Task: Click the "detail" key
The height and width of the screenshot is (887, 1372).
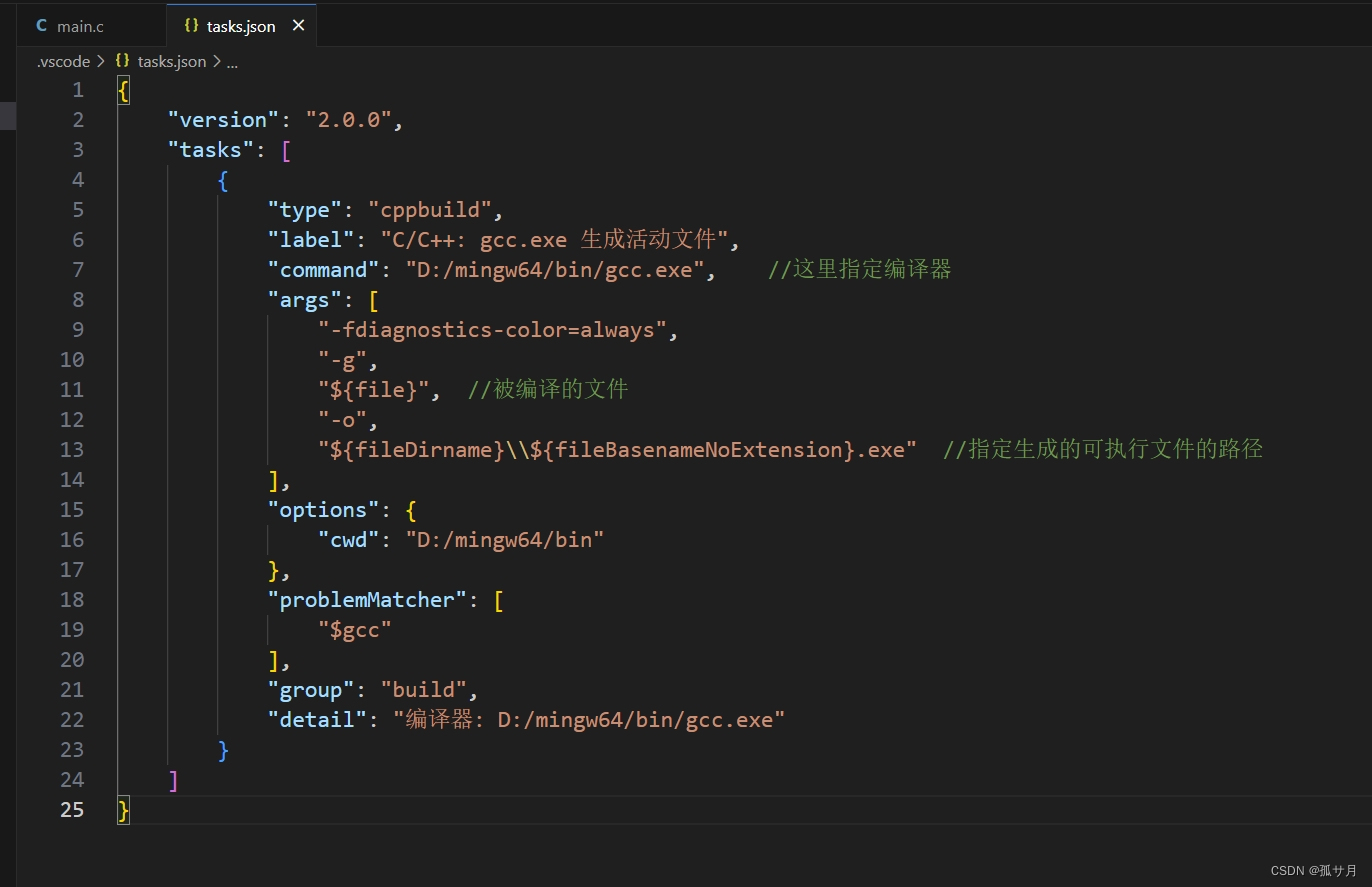Action: [x=317, y=720]
